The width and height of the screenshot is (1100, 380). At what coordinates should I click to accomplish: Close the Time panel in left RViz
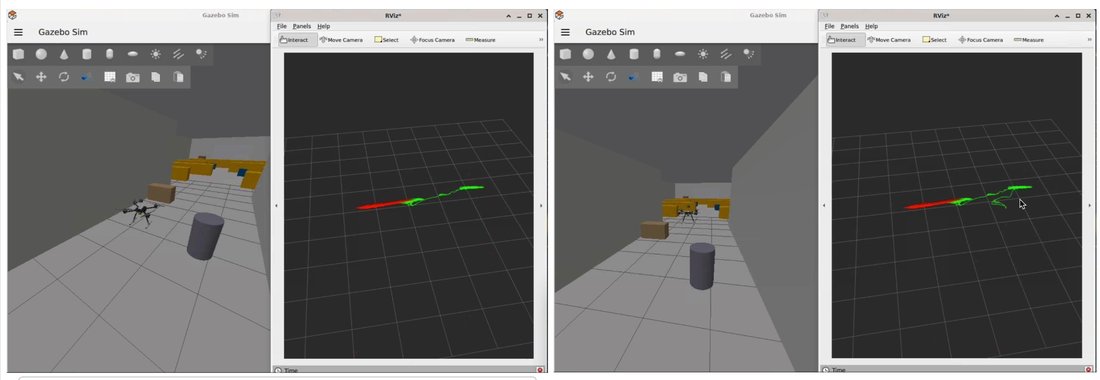click(540, 369)
